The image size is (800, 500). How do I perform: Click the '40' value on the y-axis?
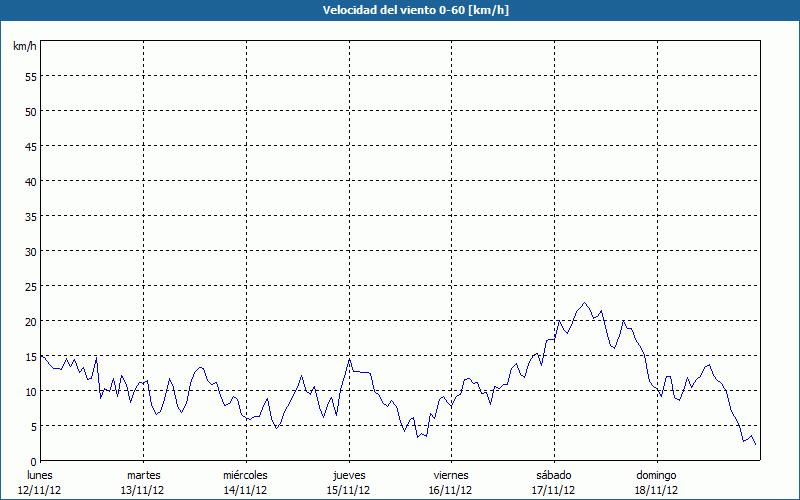point(30,181)
